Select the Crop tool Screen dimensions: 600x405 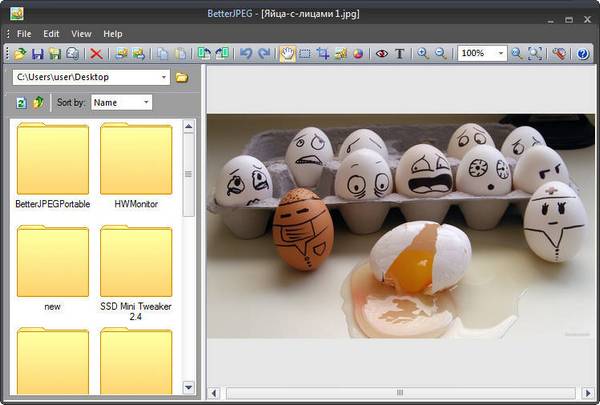click(x=324, y=54)
